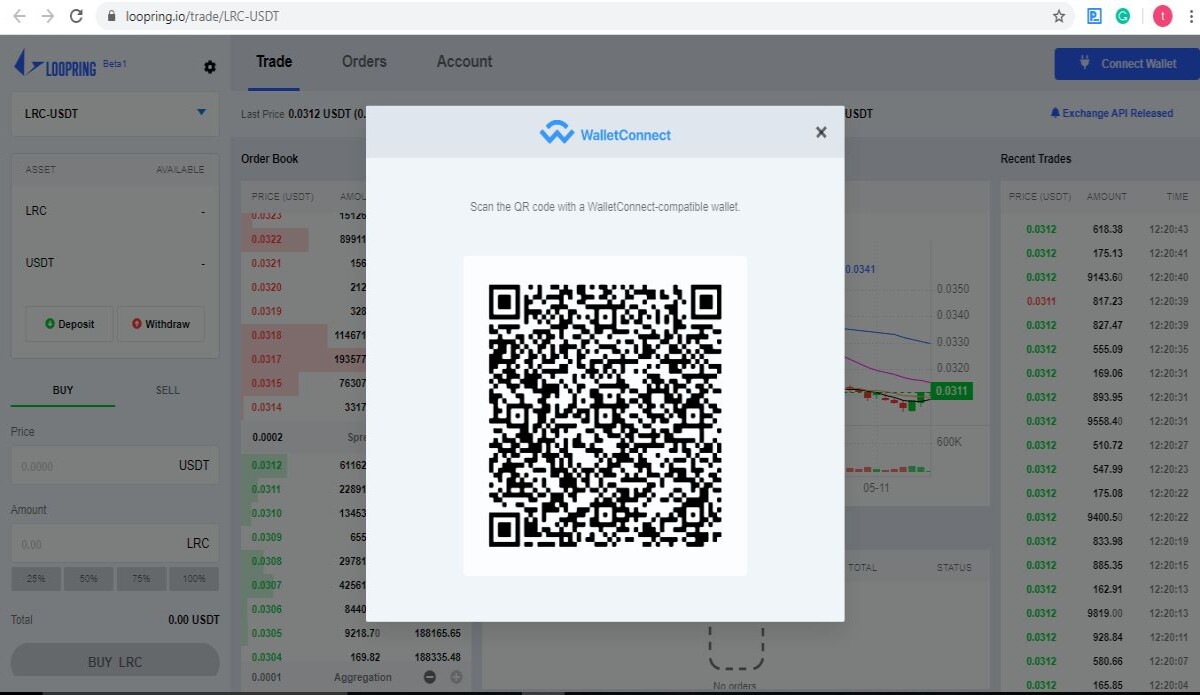Select the 25% amount button

pos(36,578)
